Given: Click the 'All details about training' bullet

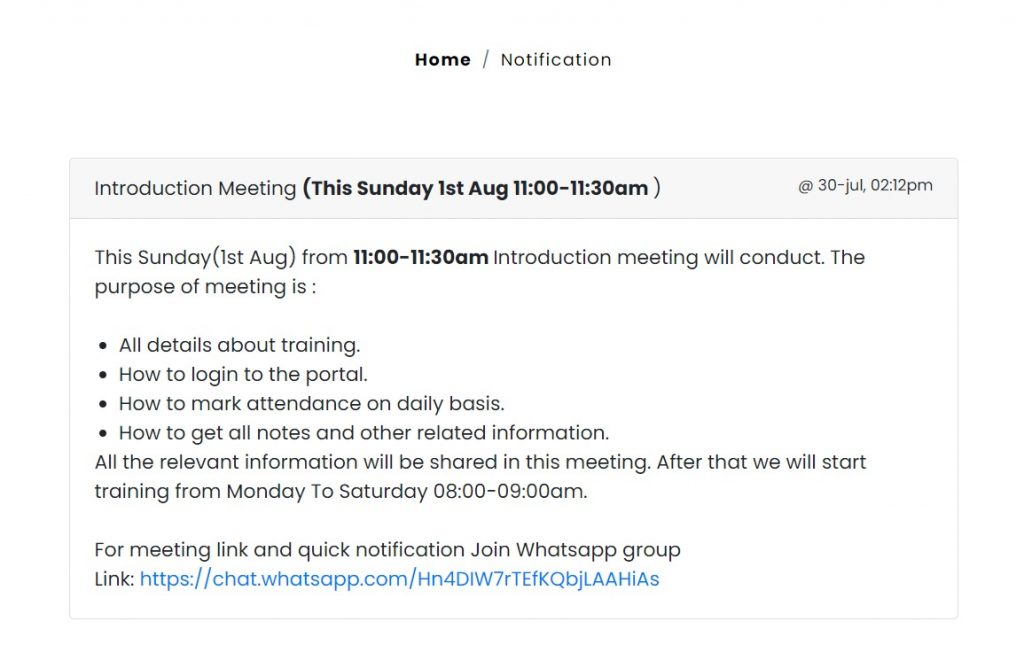Looking at the screenshot, I should click(239, 345).
